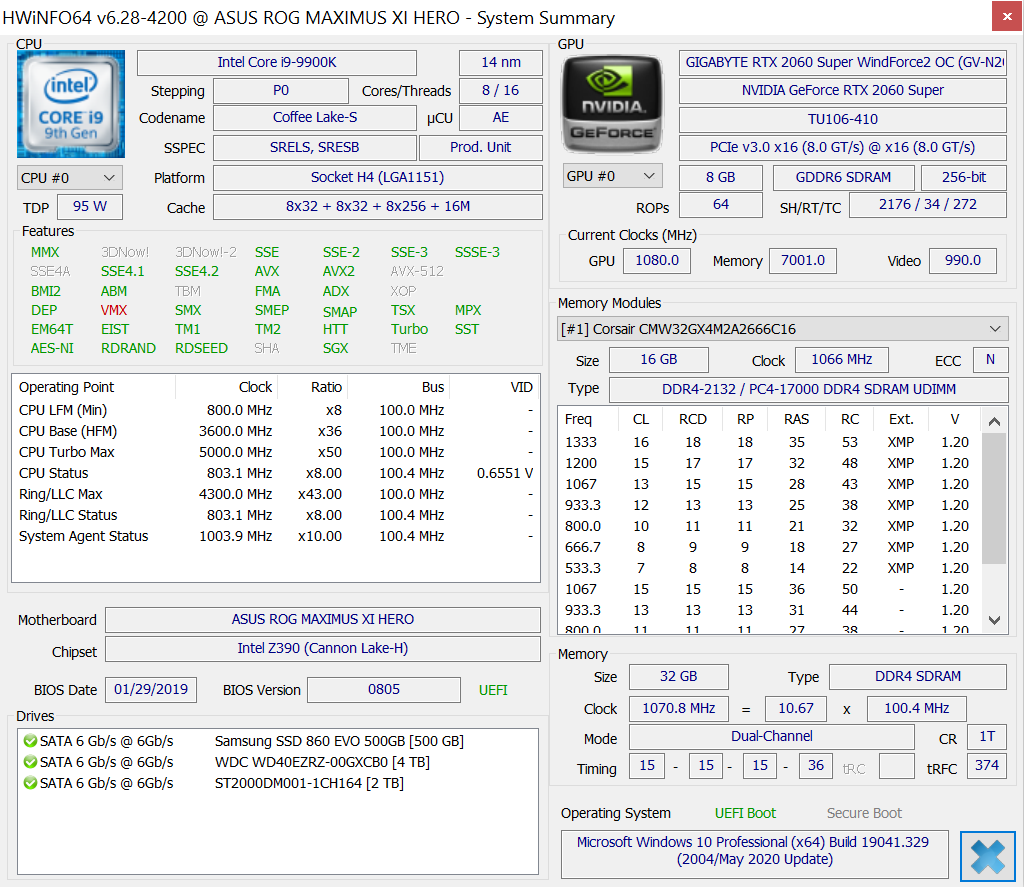This screenshot has width=1024, height=887.
Task: Click the 8 / 16 Cores/Threads value
Action: coord(501,91)
